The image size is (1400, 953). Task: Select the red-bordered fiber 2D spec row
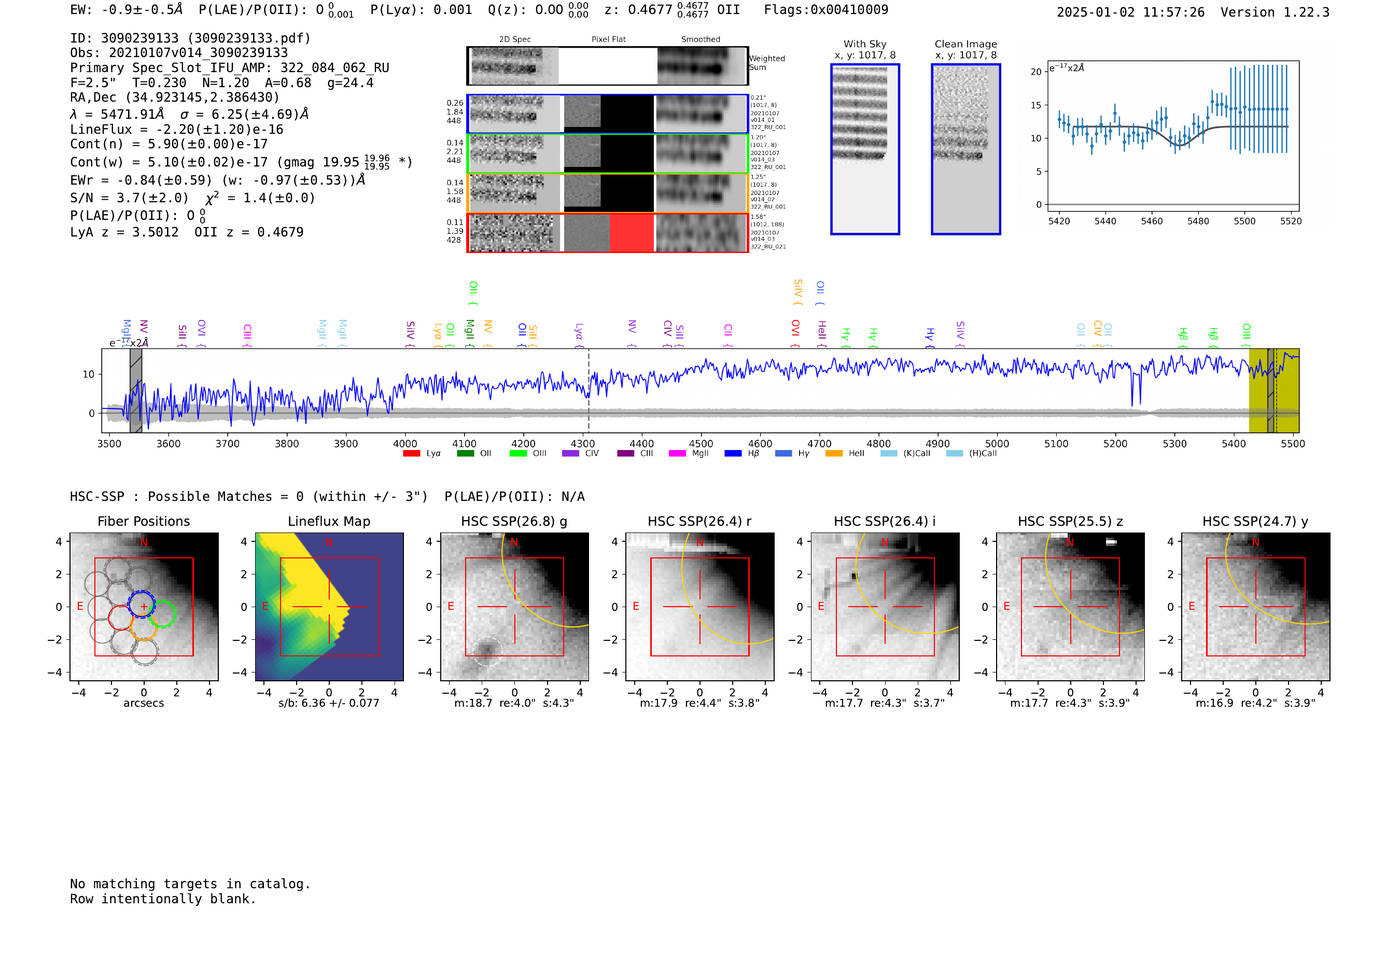point(608,233)
